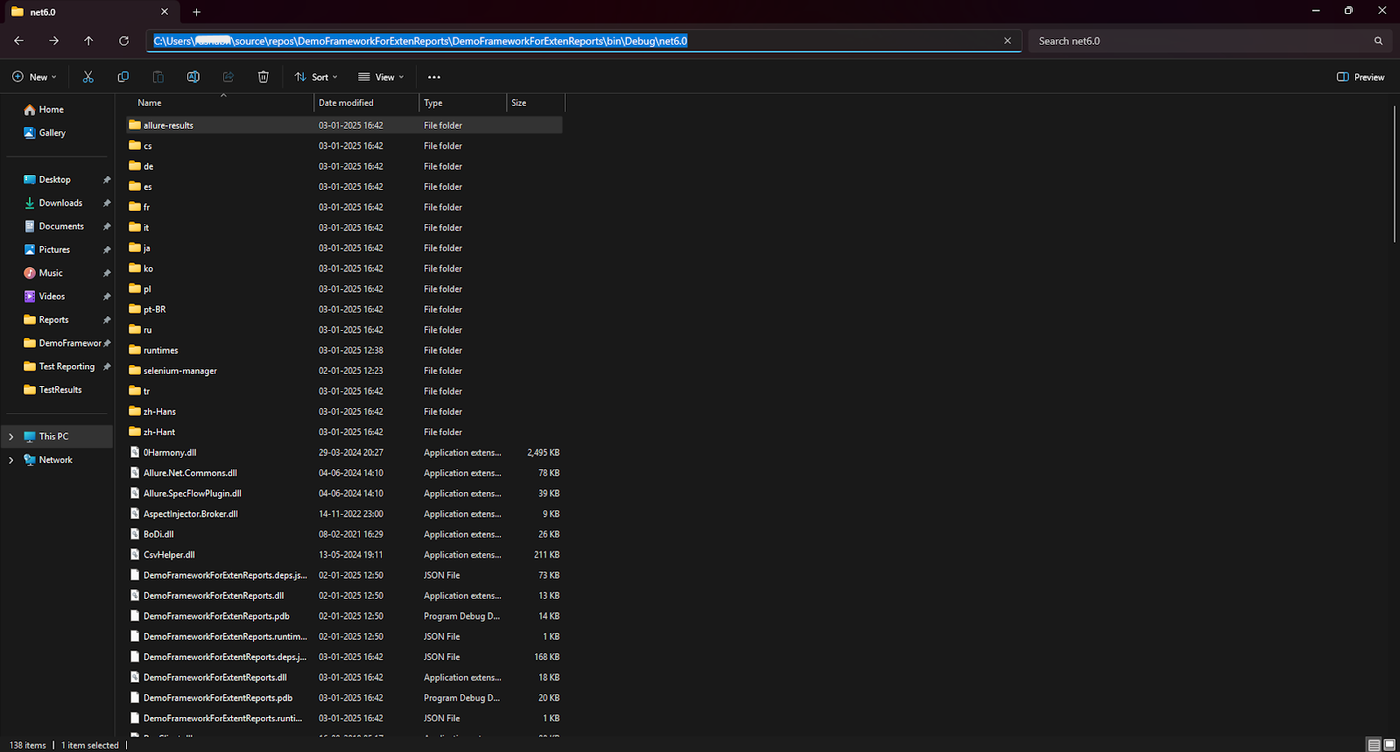Open a new tab with plus button
This screenshot has height=752, width=1400.
point(196,12)
